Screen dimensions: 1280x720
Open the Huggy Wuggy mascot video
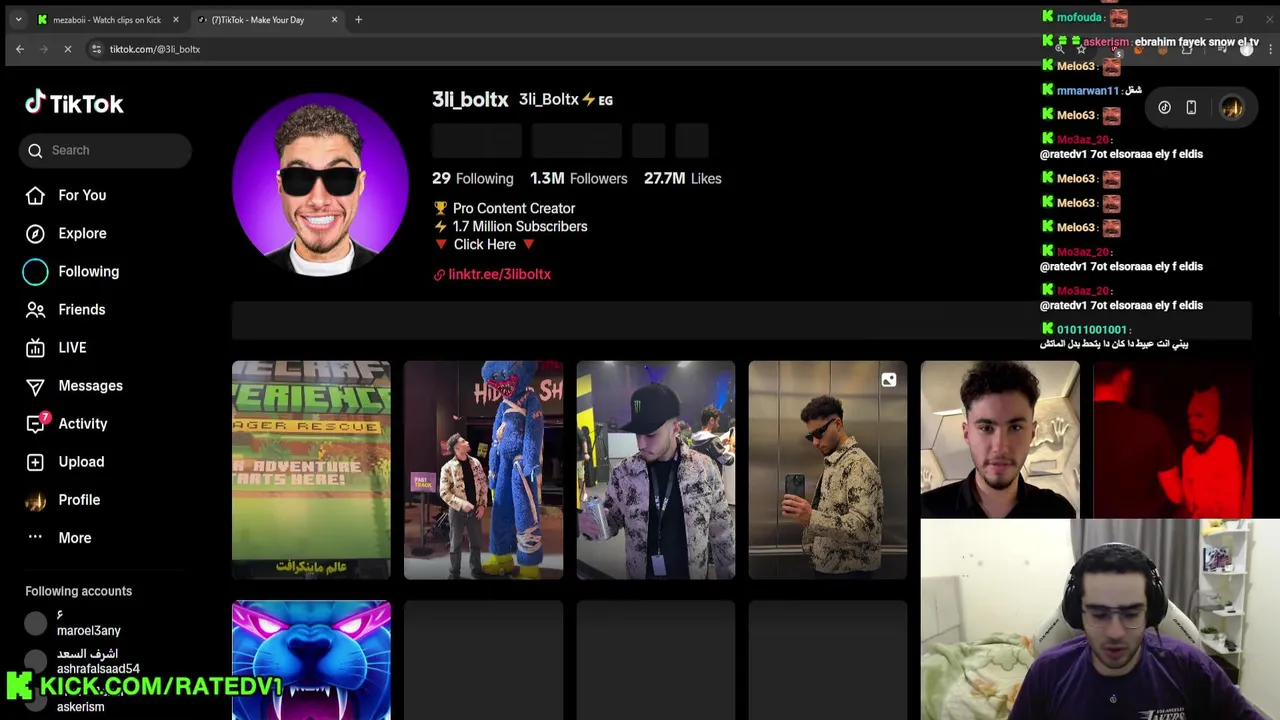(483, 470)
